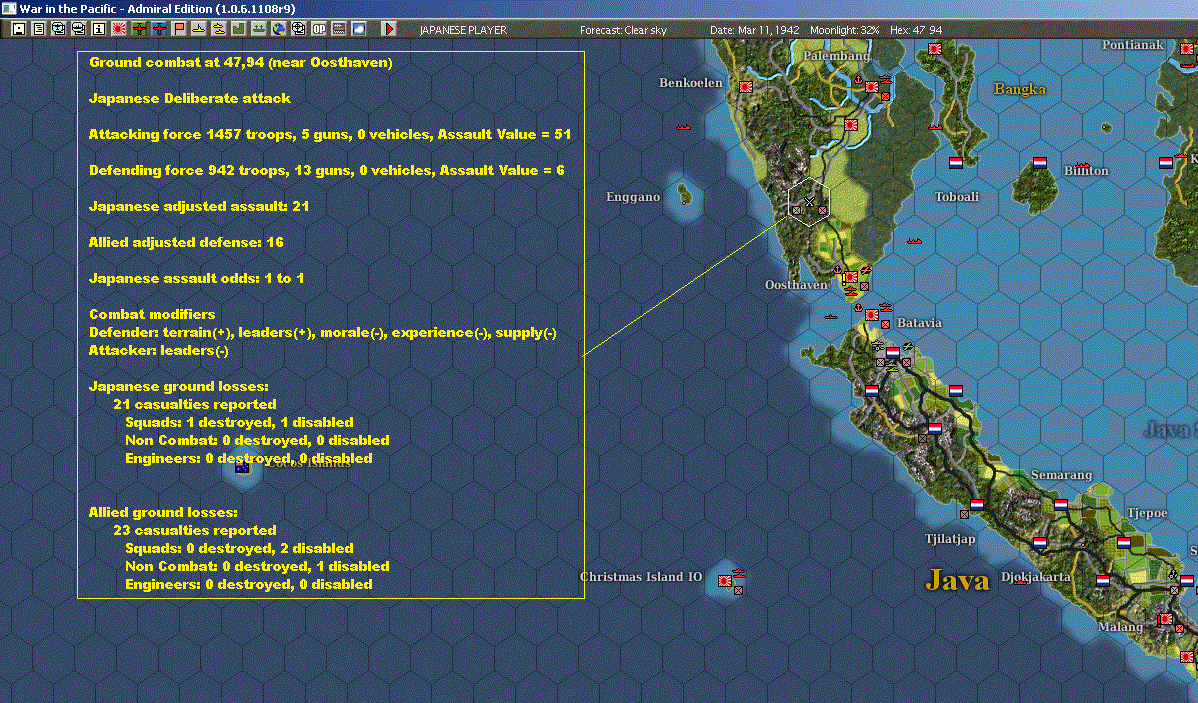Click the "Forecast: Clear sky" status text
The image size is (1198, 703).
(x=623, y=30)
